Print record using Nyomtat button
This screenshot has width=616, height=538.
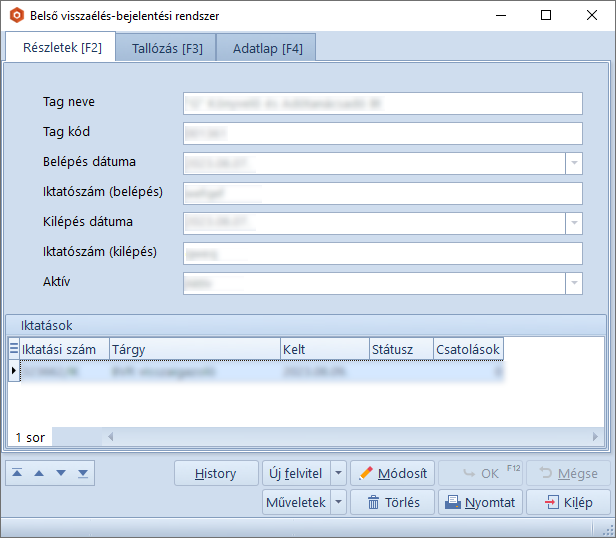[x=480, y=502]
